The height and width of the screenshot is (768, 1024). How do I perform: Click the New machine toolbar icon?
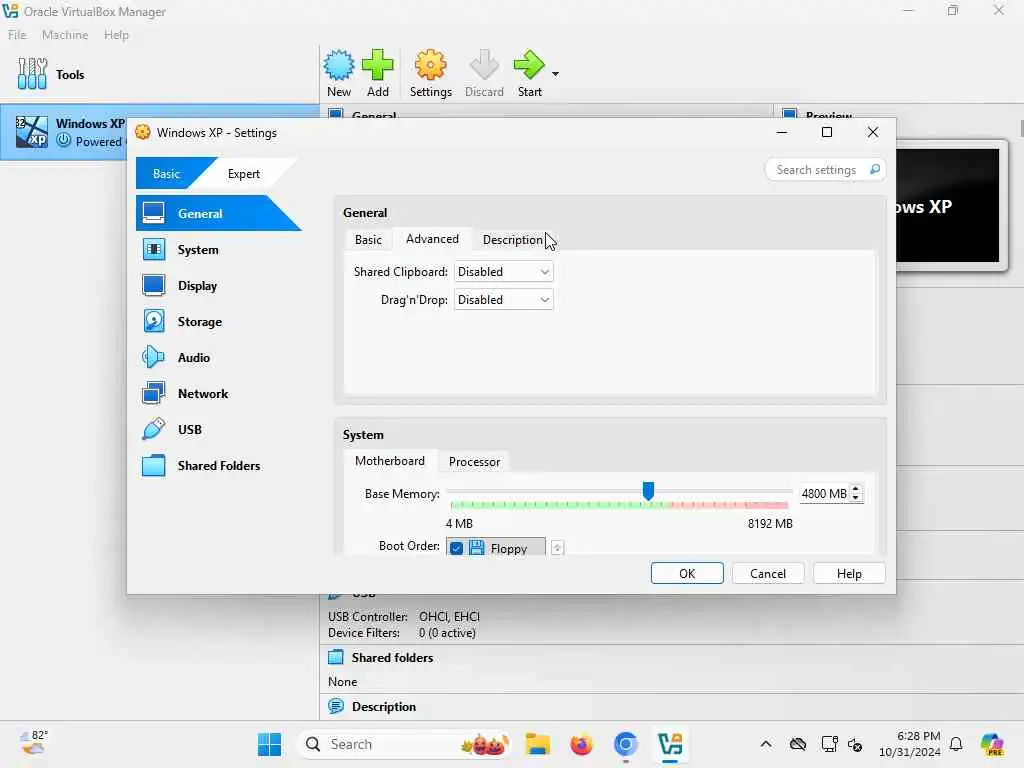click(x=339, y=73)
